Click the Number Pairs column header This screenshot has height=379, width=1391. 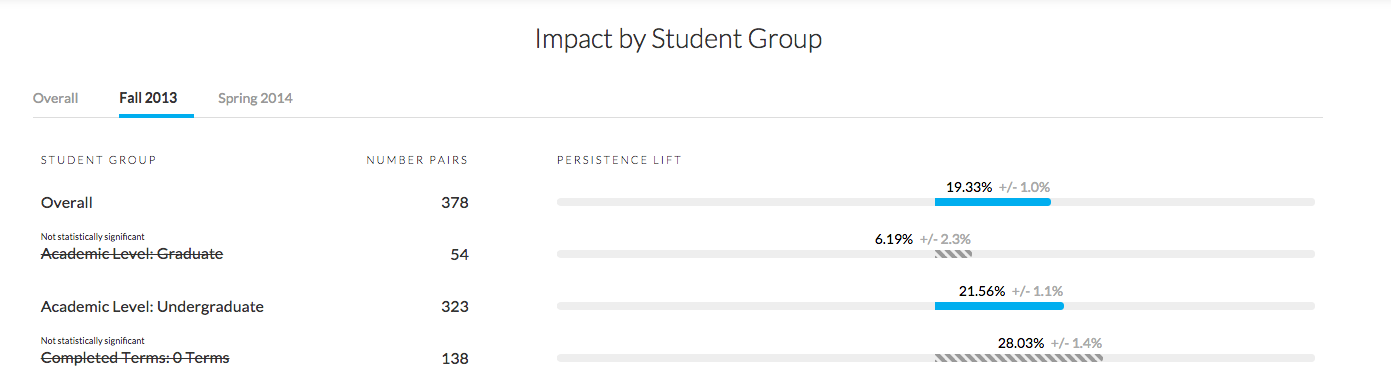point(417,160)
